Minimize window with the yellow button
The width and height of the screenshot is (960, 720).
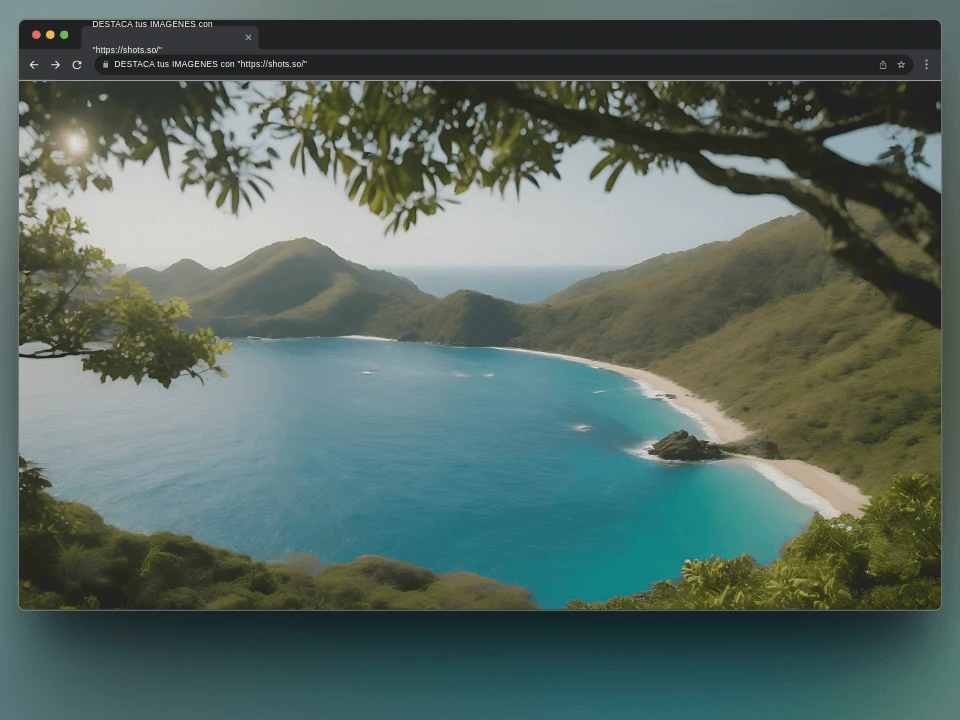click(x=50, y=35)
